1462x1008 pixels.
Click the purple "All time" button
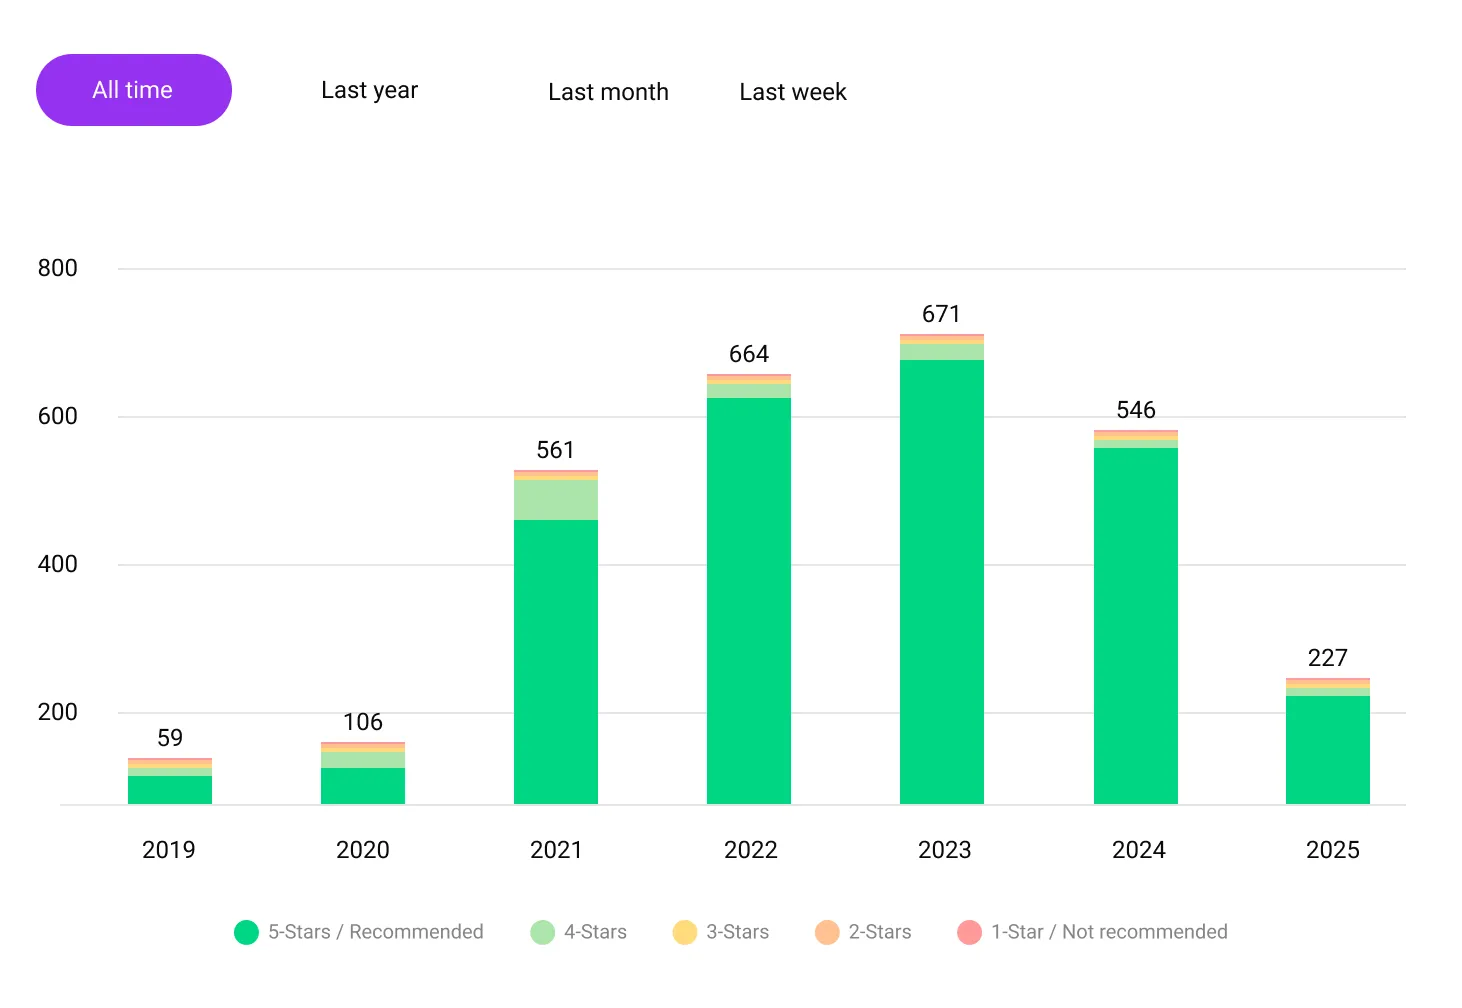133,90
